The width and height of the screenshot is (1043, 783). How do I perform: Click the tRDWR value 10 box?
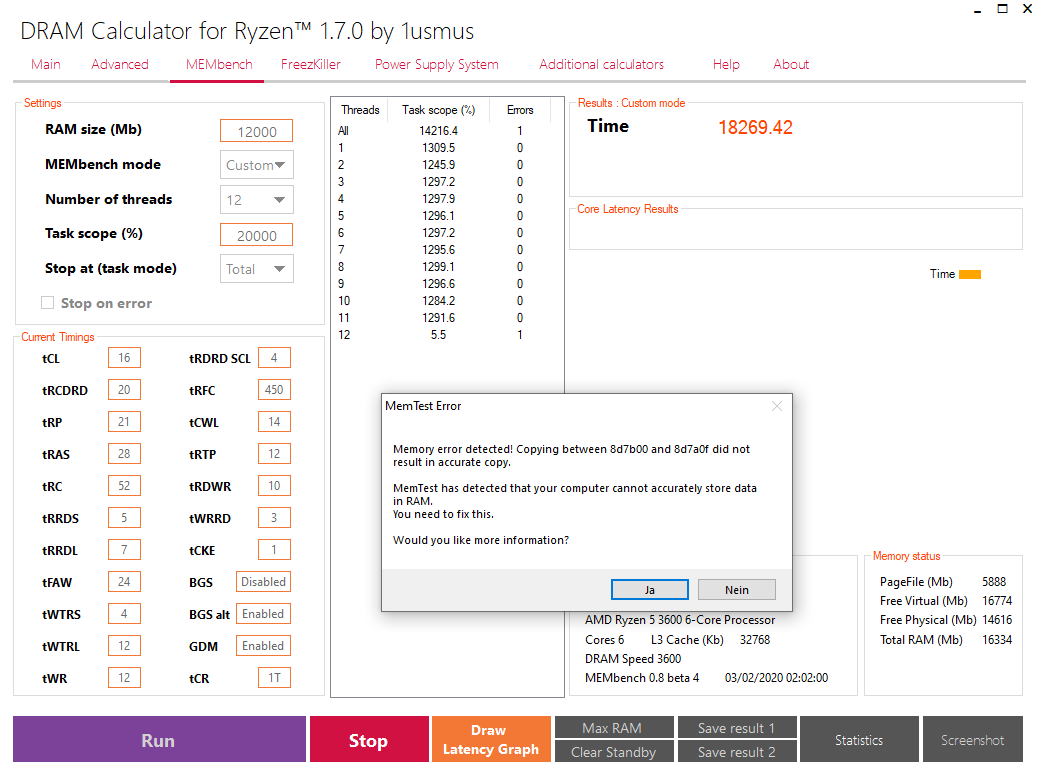[274, 486]
